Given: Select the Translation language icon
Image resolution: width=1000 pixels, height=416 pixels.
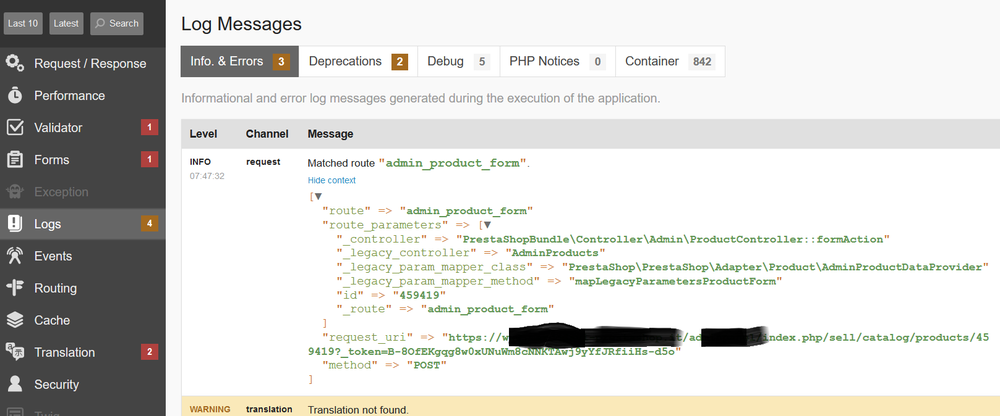Looking at the screenshot, I should [15, 352].
